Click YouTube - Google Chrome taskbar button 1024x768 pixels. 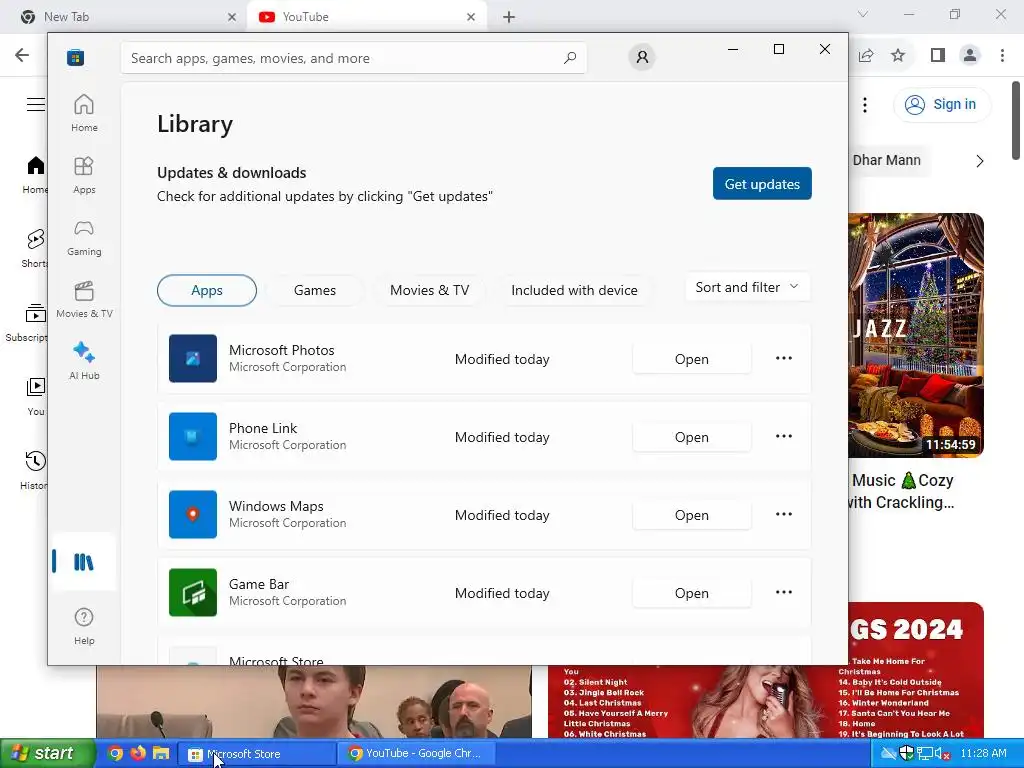(x=417, y=754)
